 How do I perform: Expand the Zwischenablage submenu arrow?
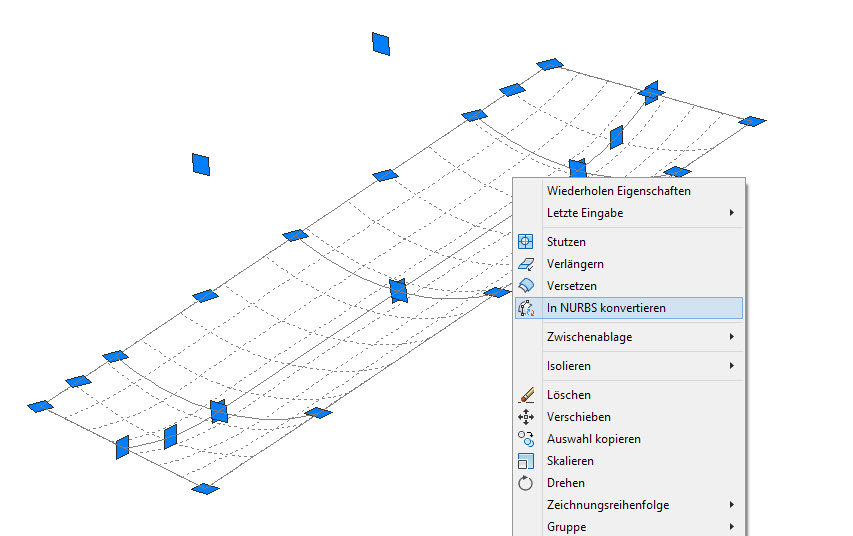click(732, 337)
